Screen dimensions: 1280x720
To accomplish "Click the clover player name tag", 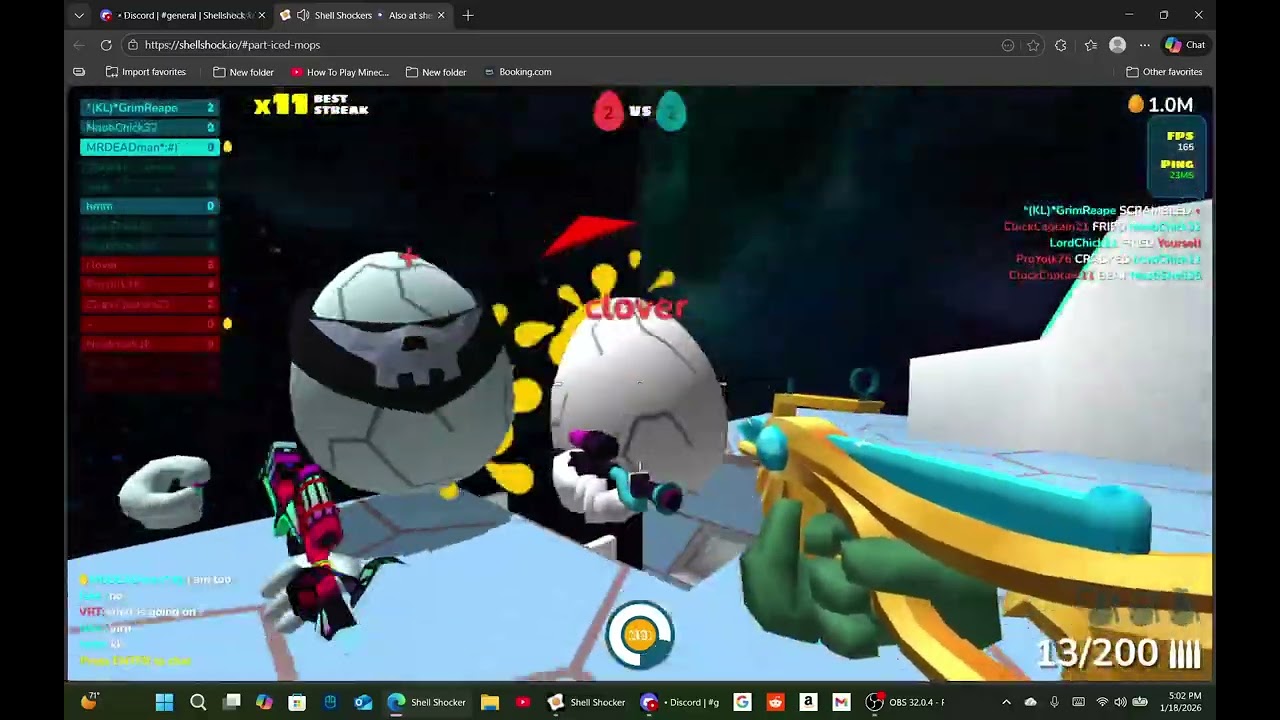I will click(x=635, y=308).
